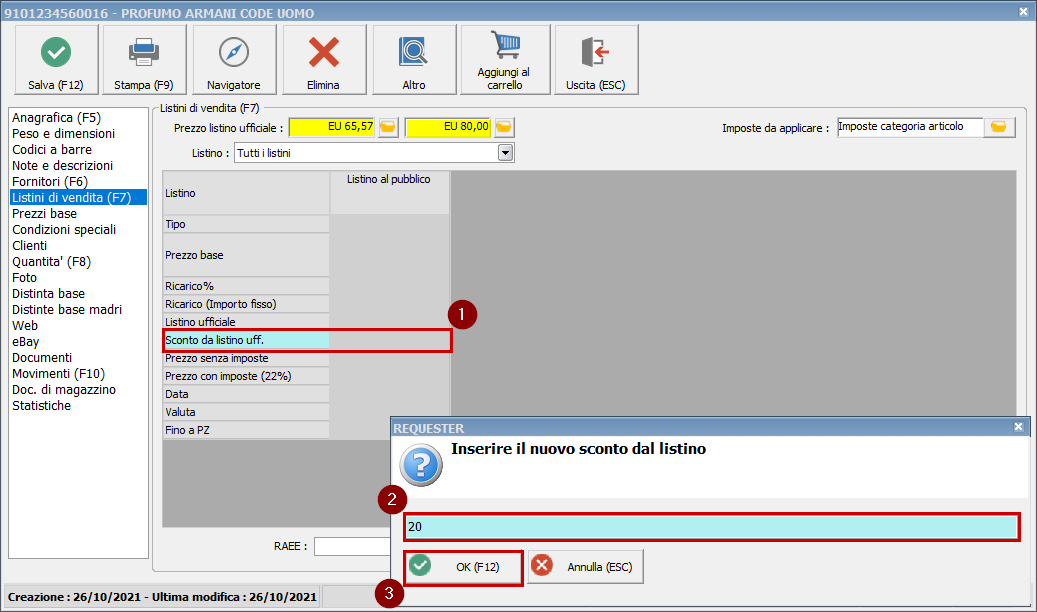Image resolution: width=1037 pixels, height=612 pixels.
Task: Click the green check on OK (F12)
Action: point(420,566)
